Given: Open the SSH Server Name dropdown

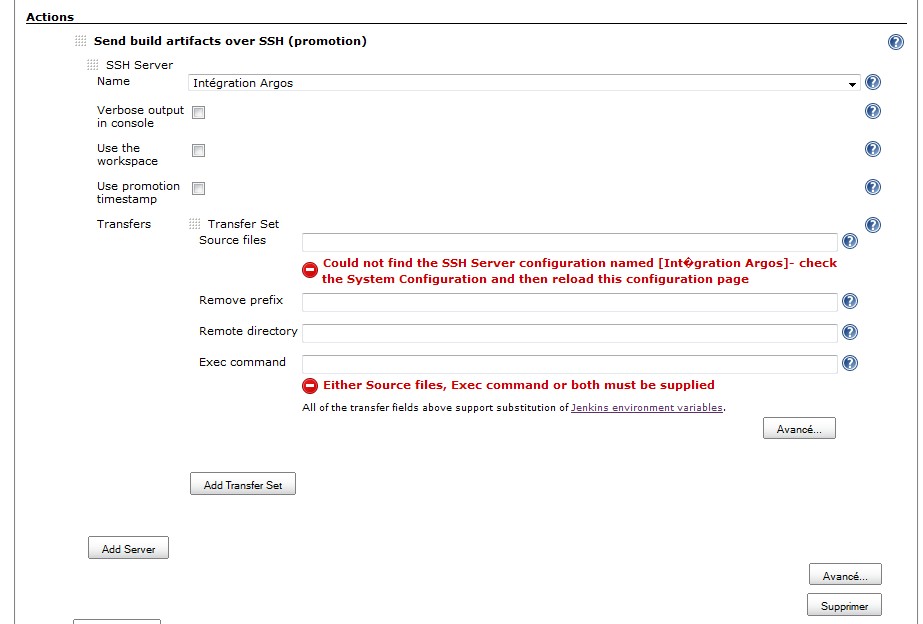Looking at the screenshot, I should [524, 83].
